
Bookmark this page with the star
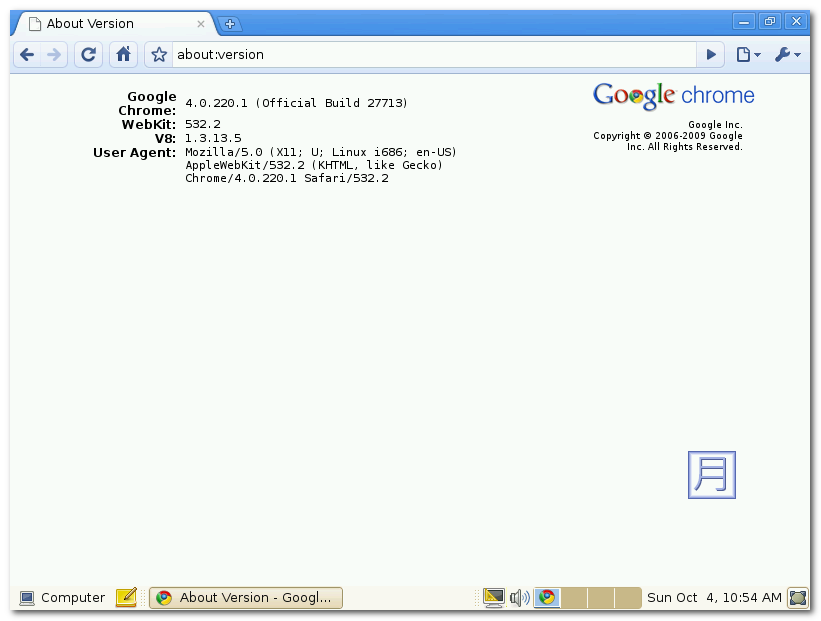coord(159,55)
